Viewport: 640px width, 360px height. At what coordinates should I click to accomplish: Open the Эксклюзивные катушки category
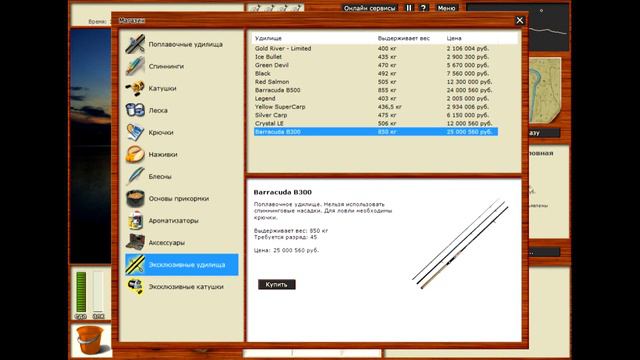pos(182,287)
